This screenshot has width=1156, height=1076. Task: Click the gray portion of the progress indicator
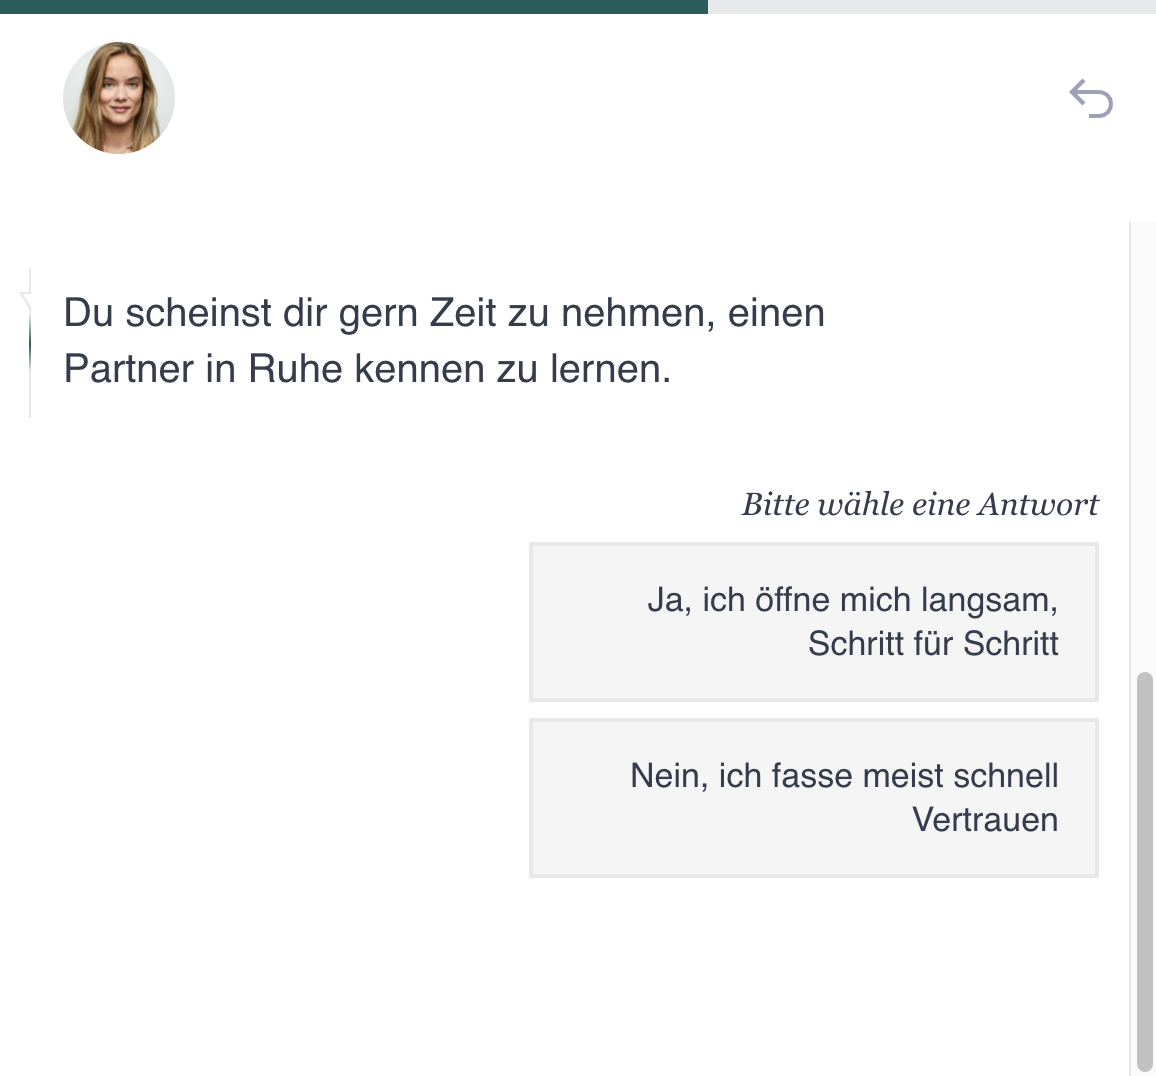(930, 8)
